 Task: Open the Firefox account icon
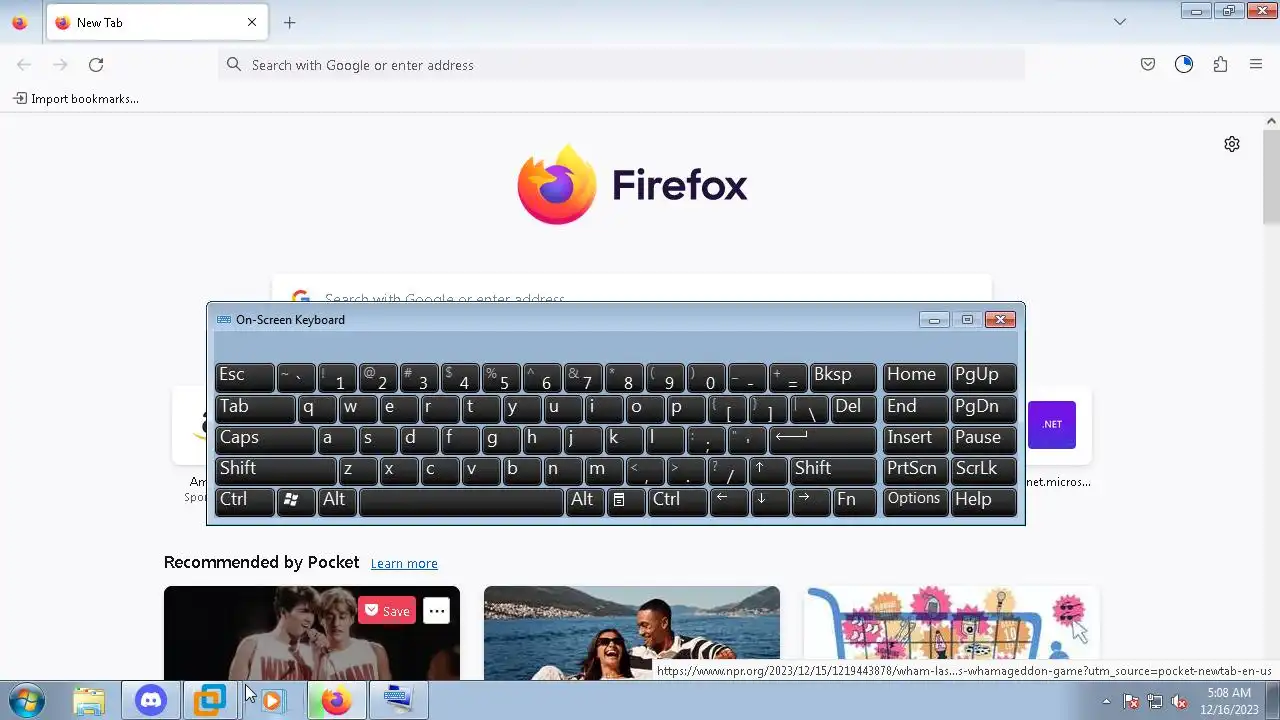click(1184, 65)
